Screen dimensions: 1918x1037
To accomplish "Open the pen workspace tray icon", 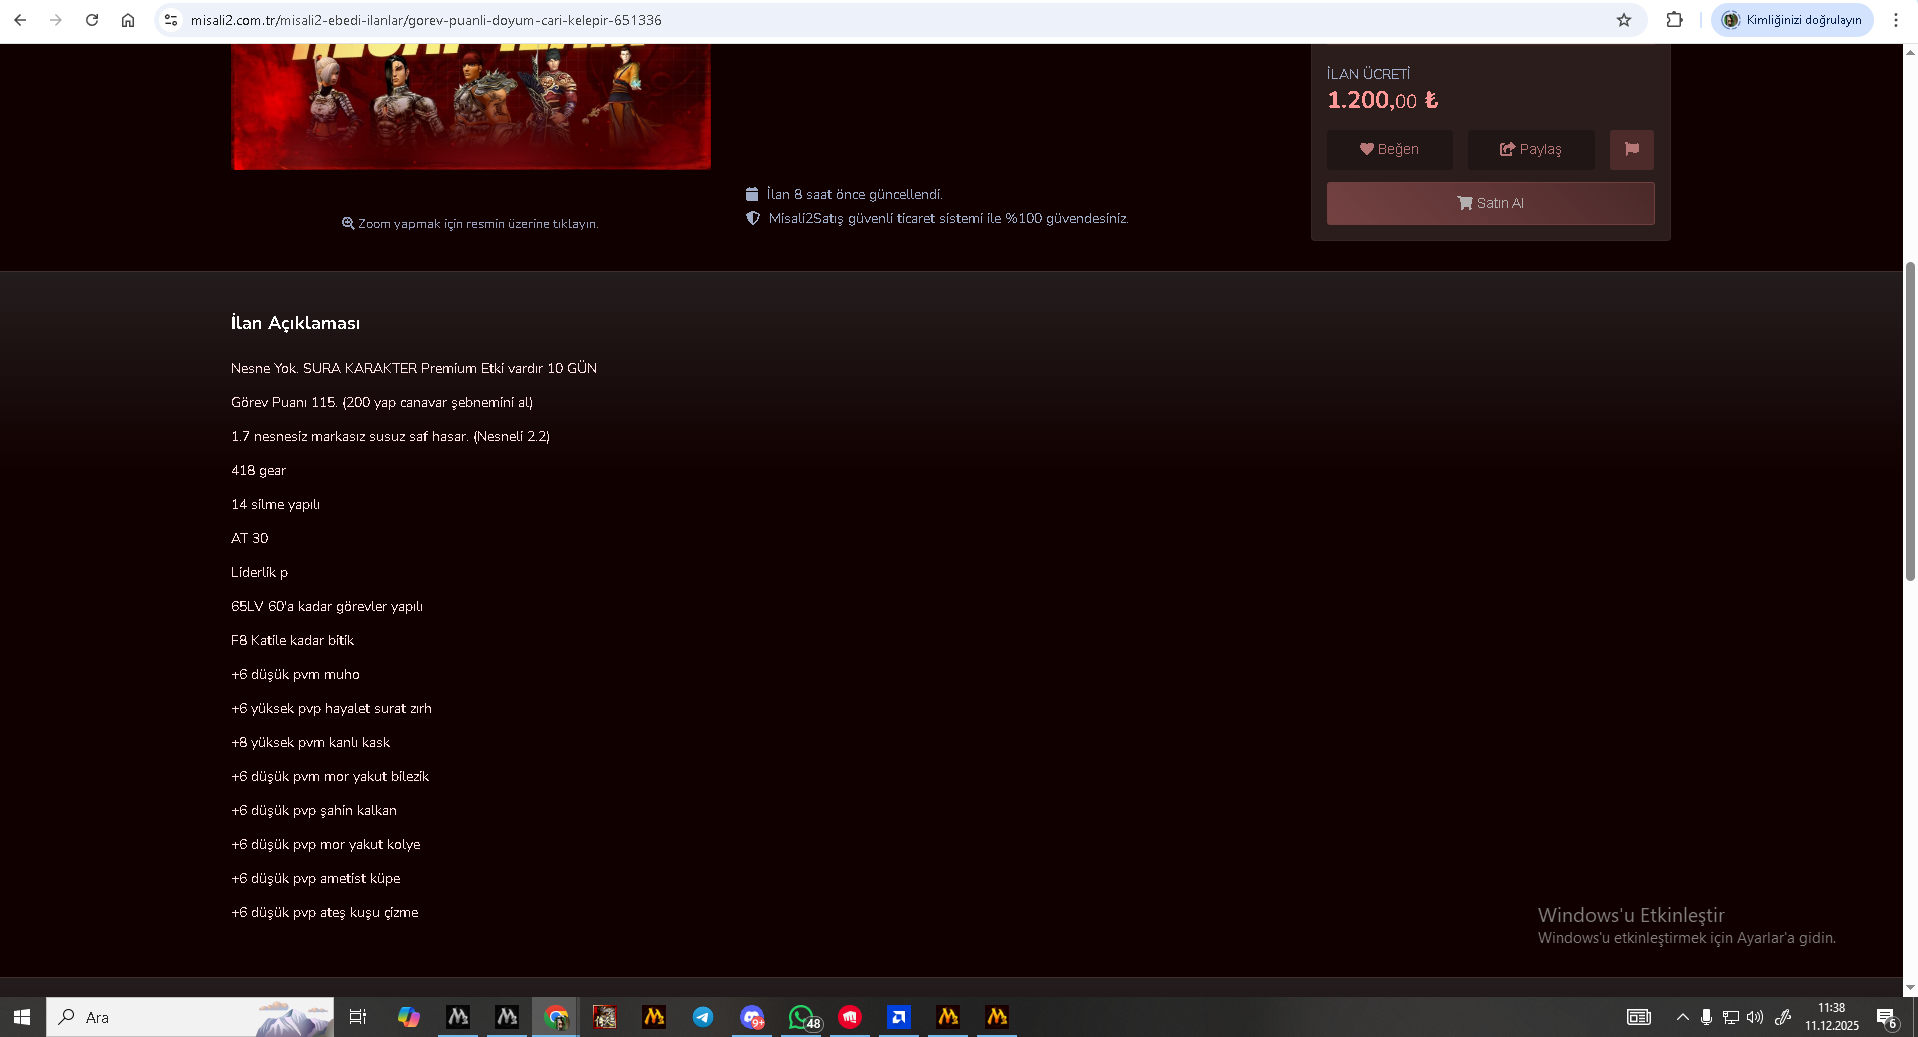I will click(1782, 1017).
